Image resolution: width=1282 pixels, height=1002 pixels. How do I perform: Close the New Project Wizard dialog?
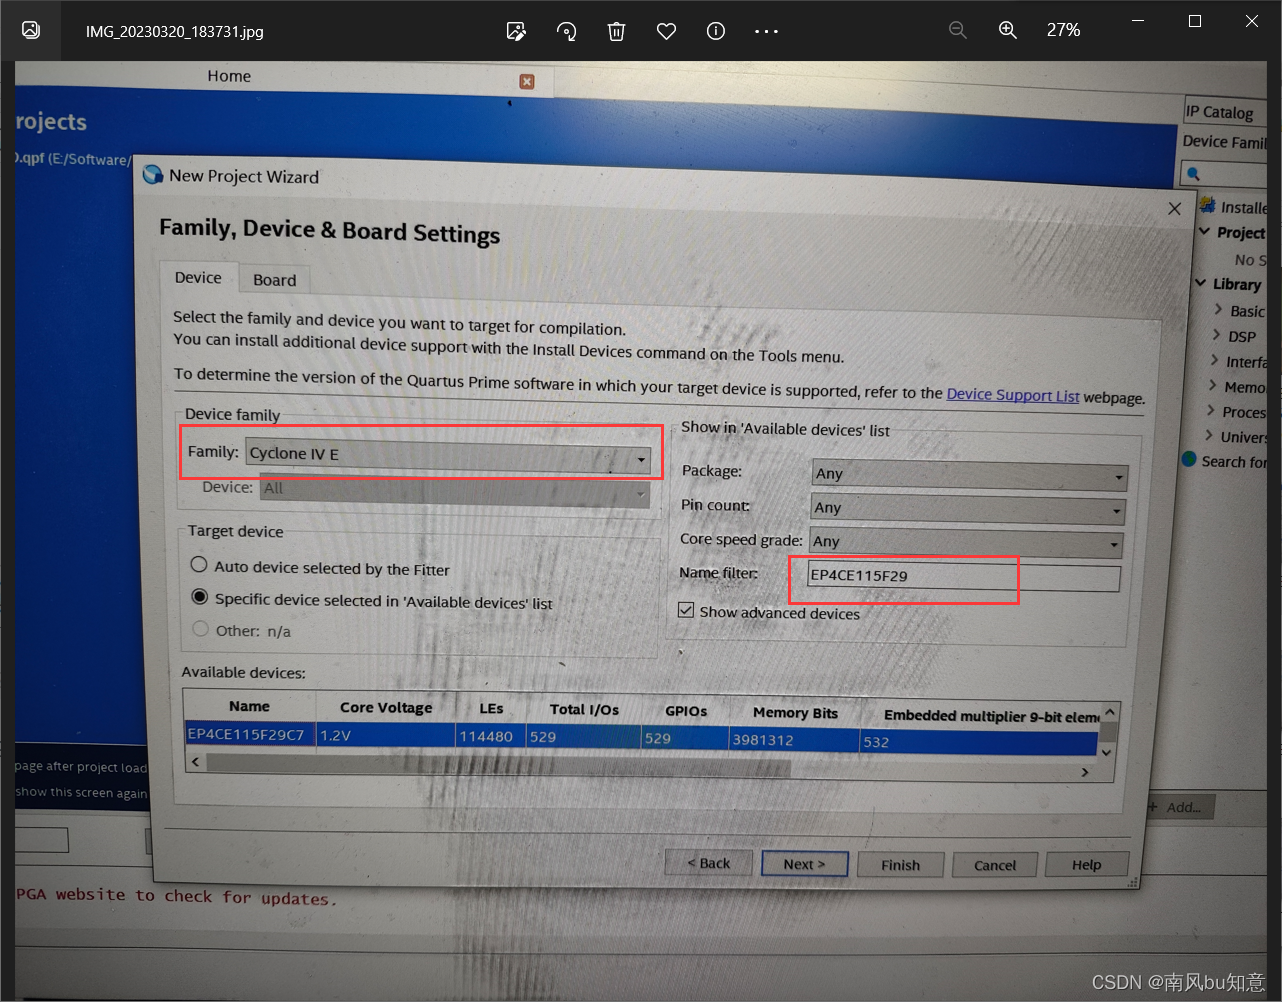pyautogui.click(x=1174, y=208)
